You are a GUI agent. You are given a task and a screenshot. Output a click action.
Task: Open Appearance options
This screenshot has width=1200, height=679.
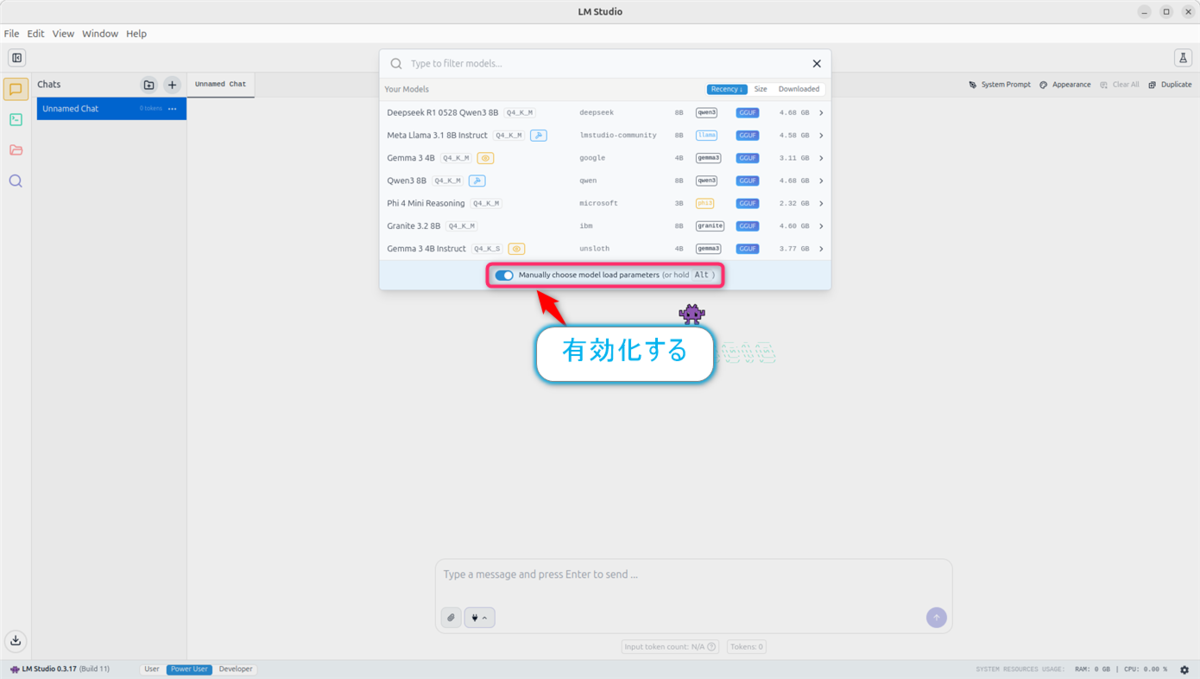click(x=1065, y=85)
